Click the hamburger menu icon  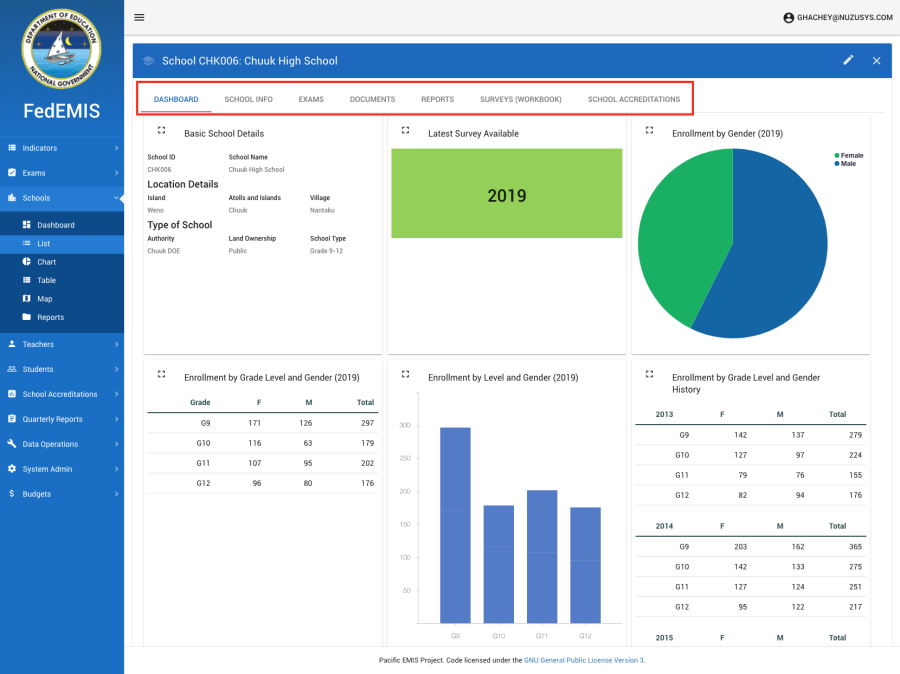coord(139,17)
